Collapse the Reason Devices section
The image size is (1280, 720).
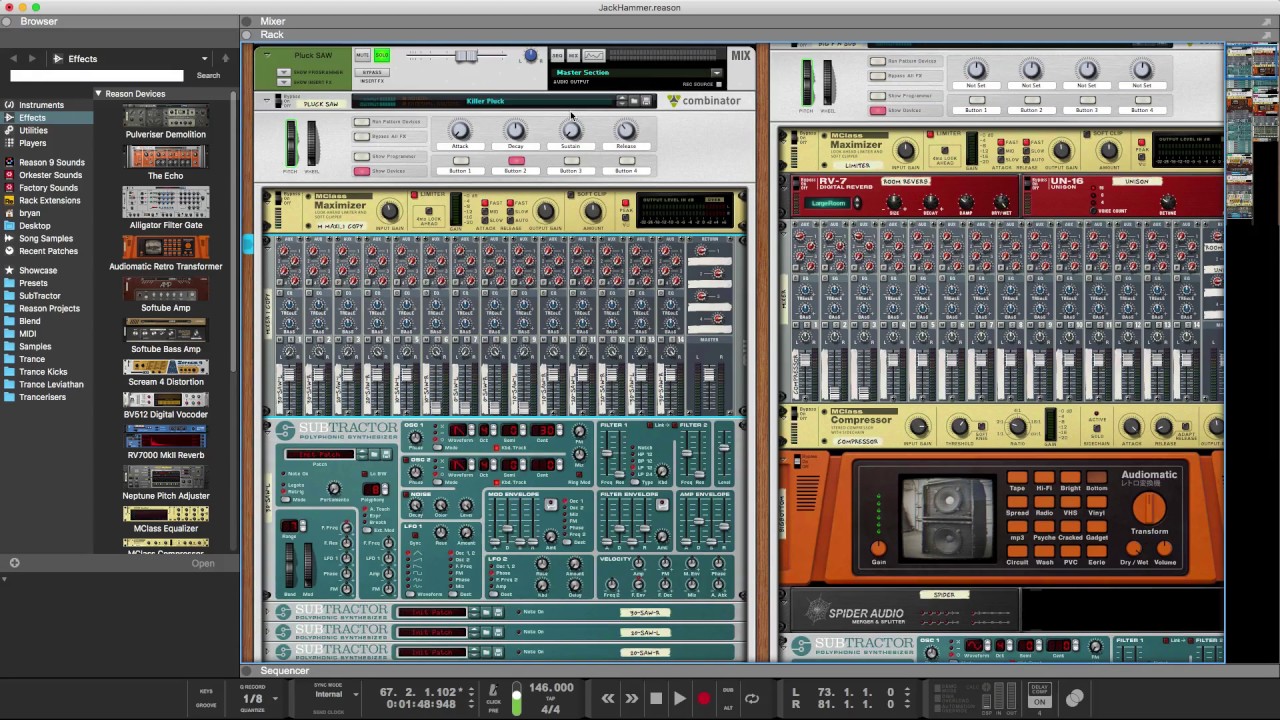98,94
